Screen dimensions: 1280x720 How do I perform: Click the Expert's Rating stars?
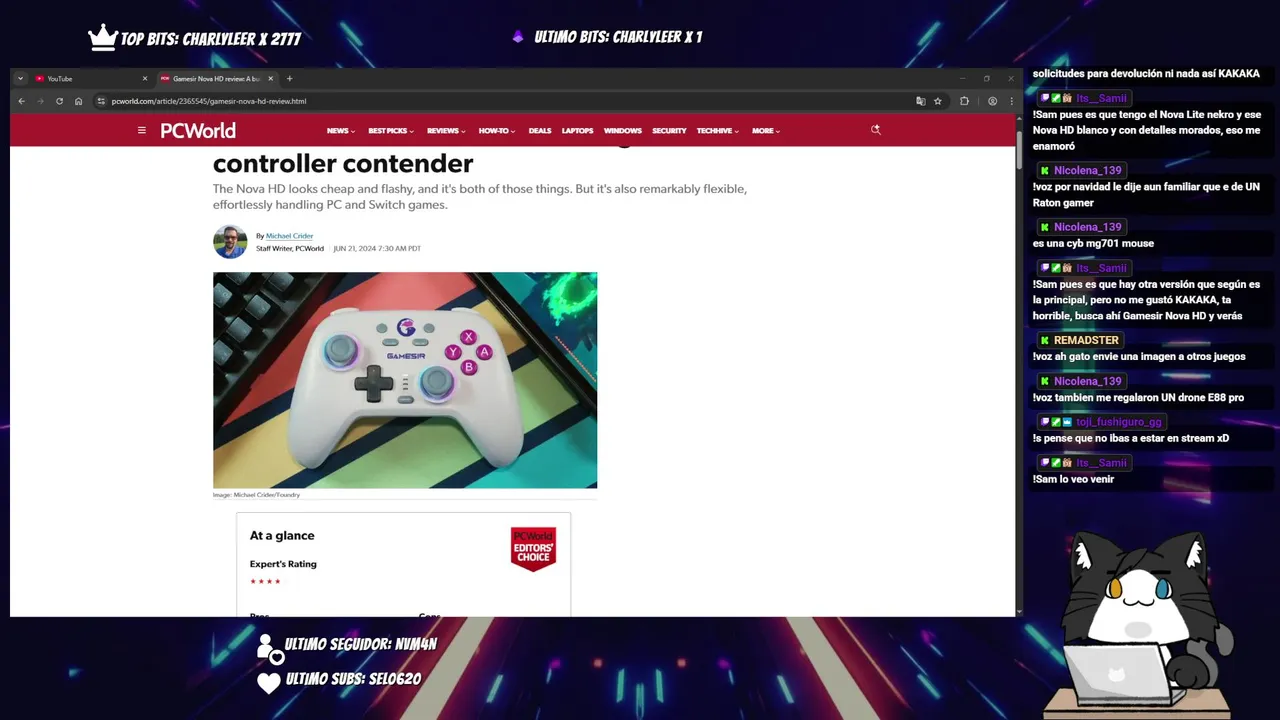pos(265,581)
